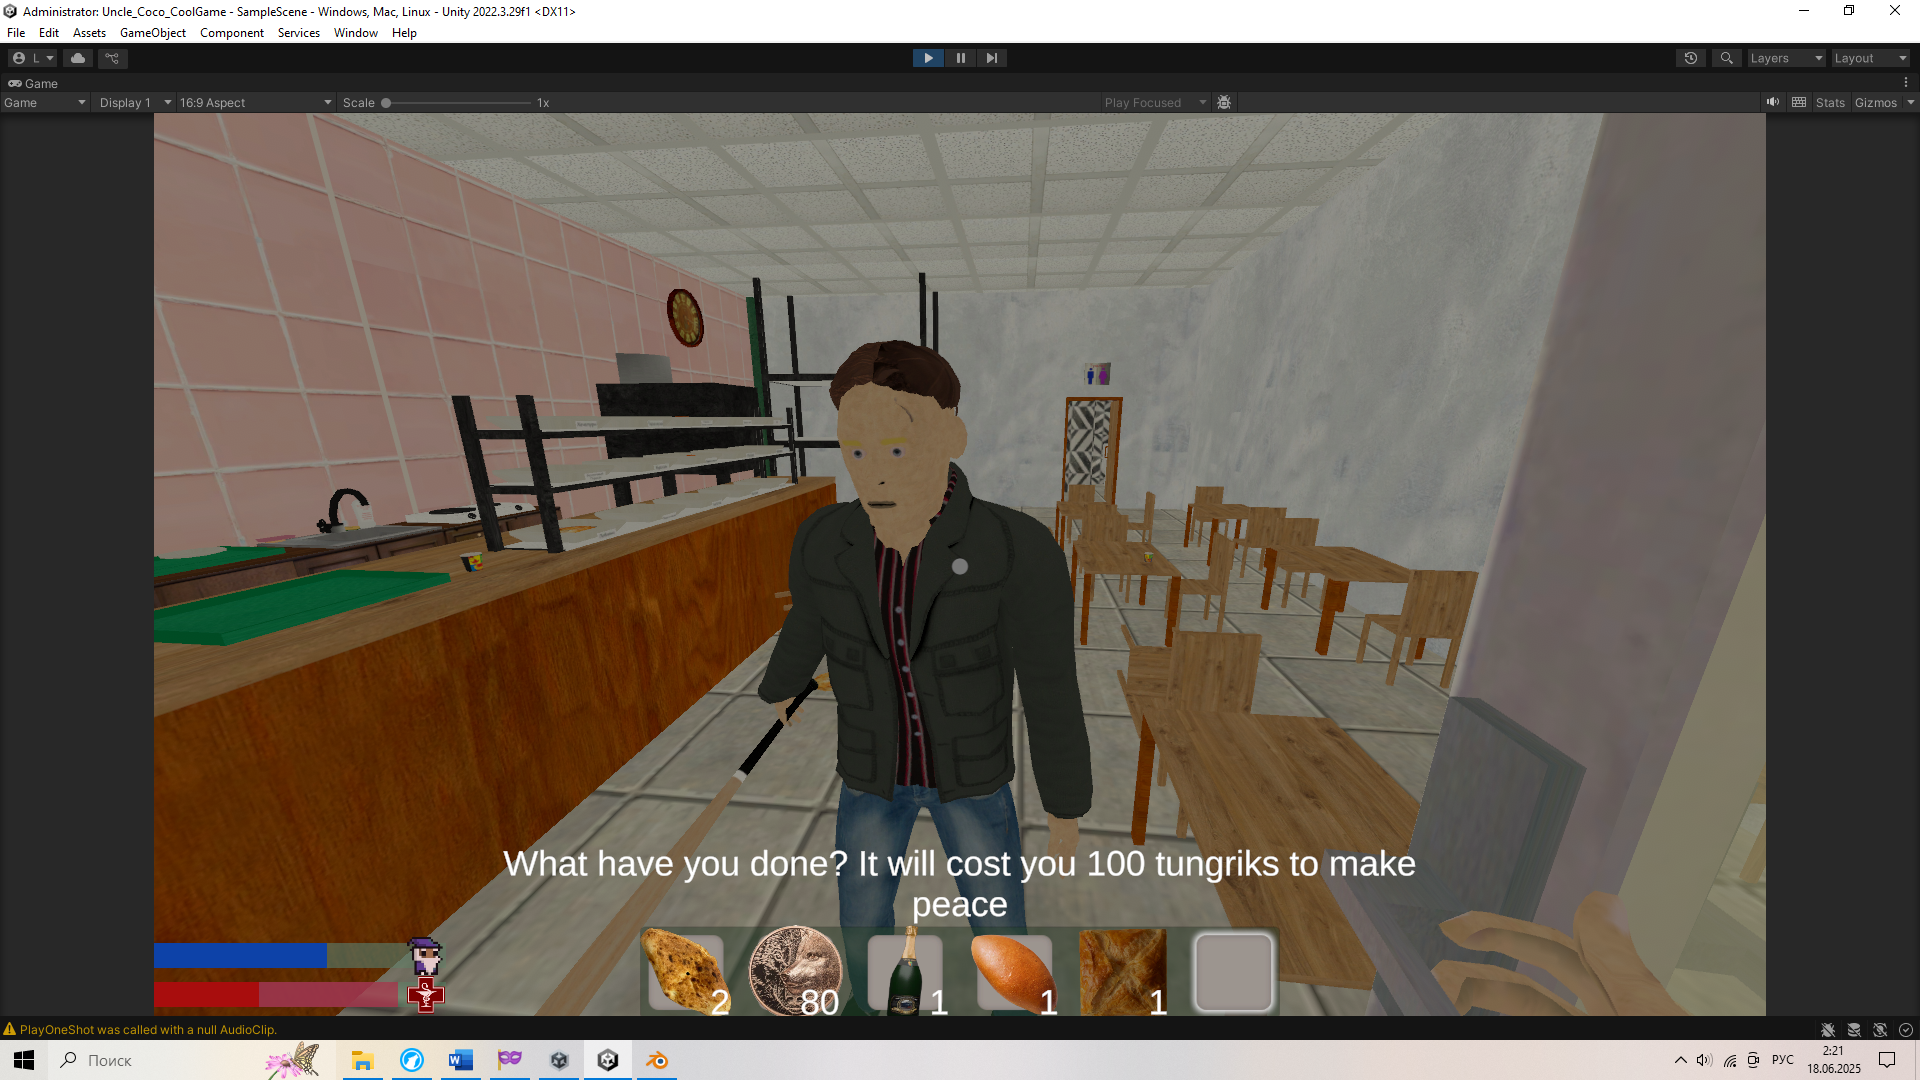Open the Window menu
This screenshot has width=1920, height=1080.
coord(355,33)
